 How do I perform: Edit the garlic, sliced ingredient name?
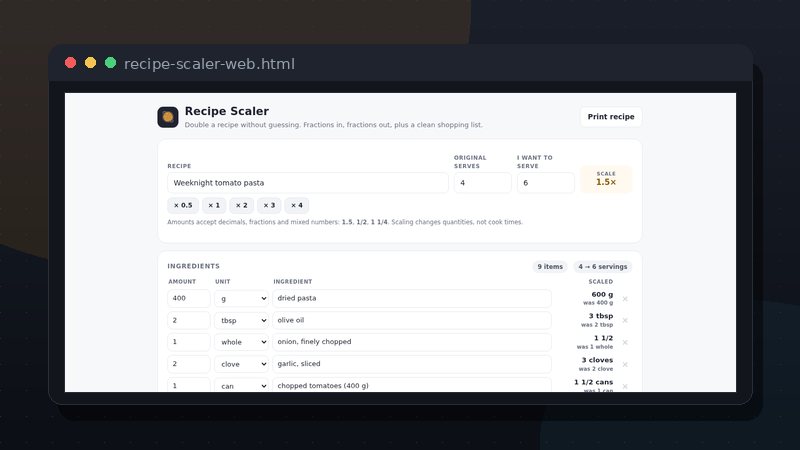412,364
